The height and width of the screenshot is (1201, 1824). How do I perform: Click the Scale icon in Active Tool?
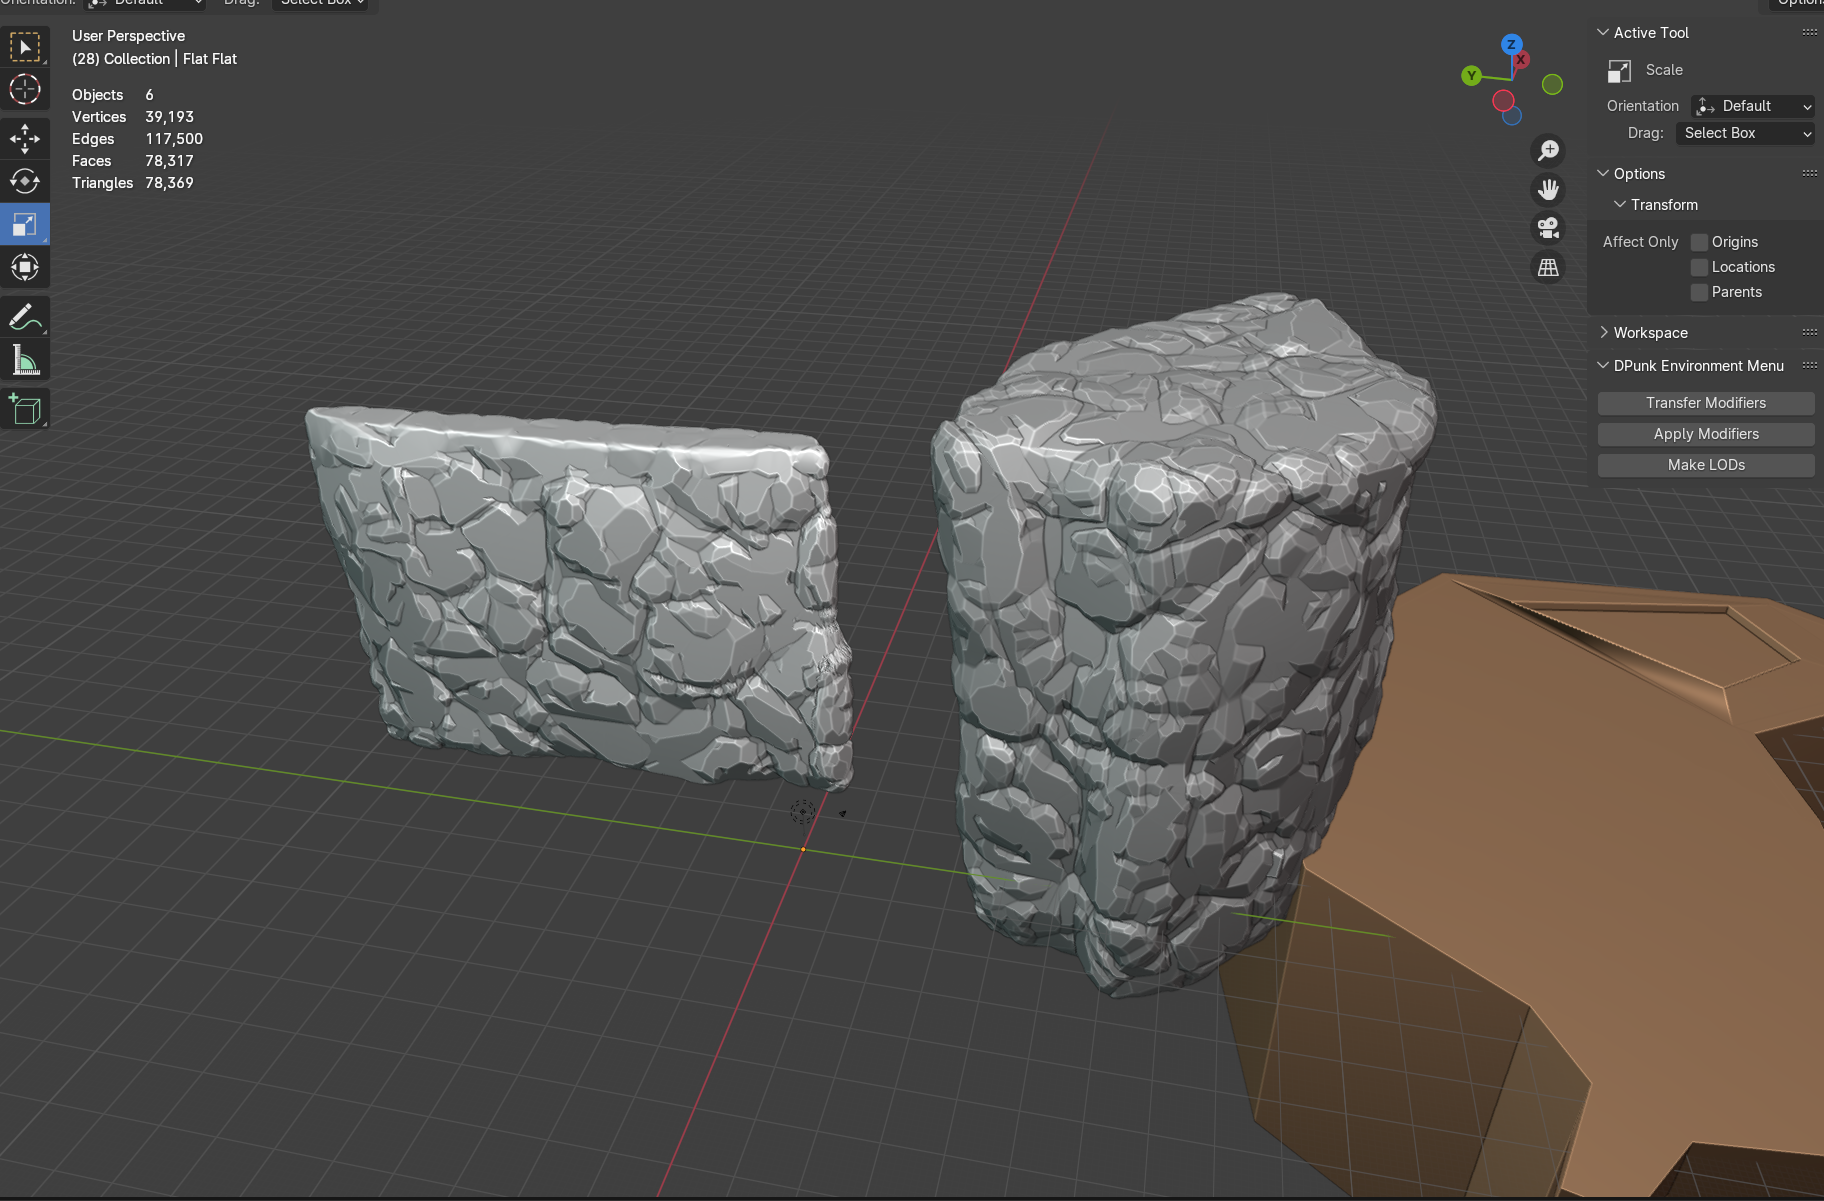[x=1619, y=71]
